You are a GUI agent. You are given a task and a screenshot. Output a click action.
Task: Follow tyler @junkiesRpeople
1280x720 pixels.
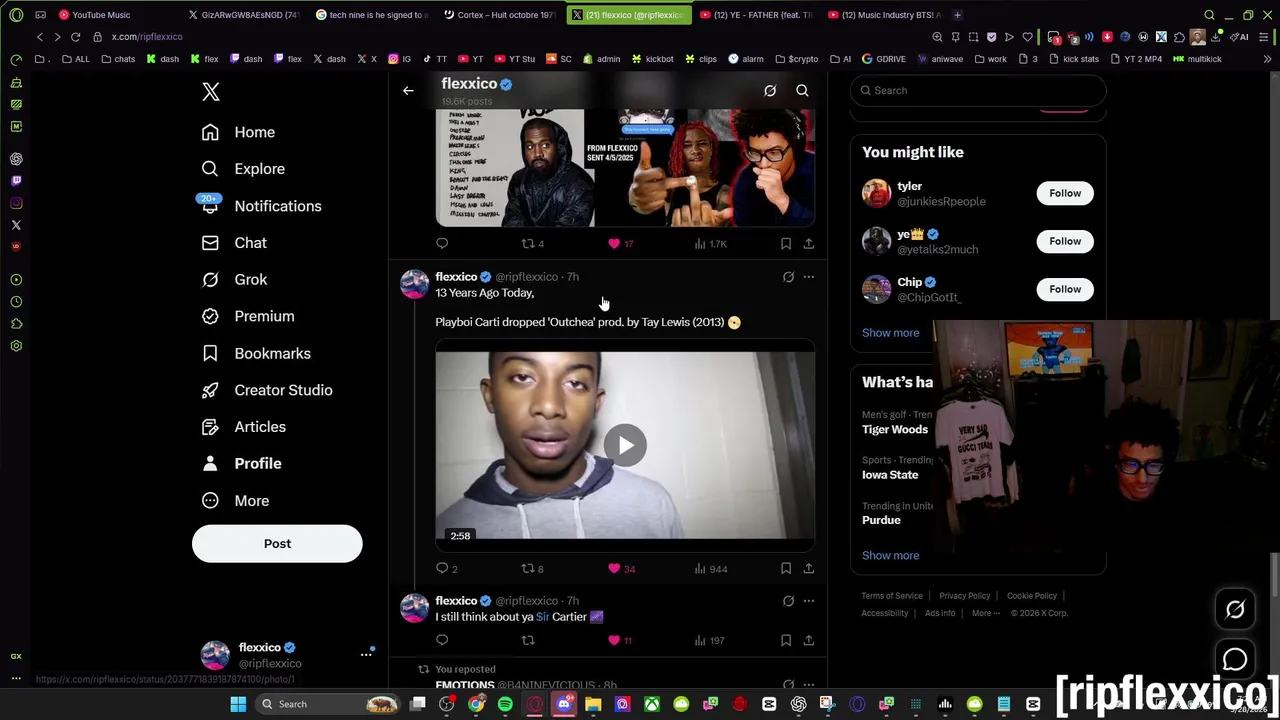coord(1065,193)
